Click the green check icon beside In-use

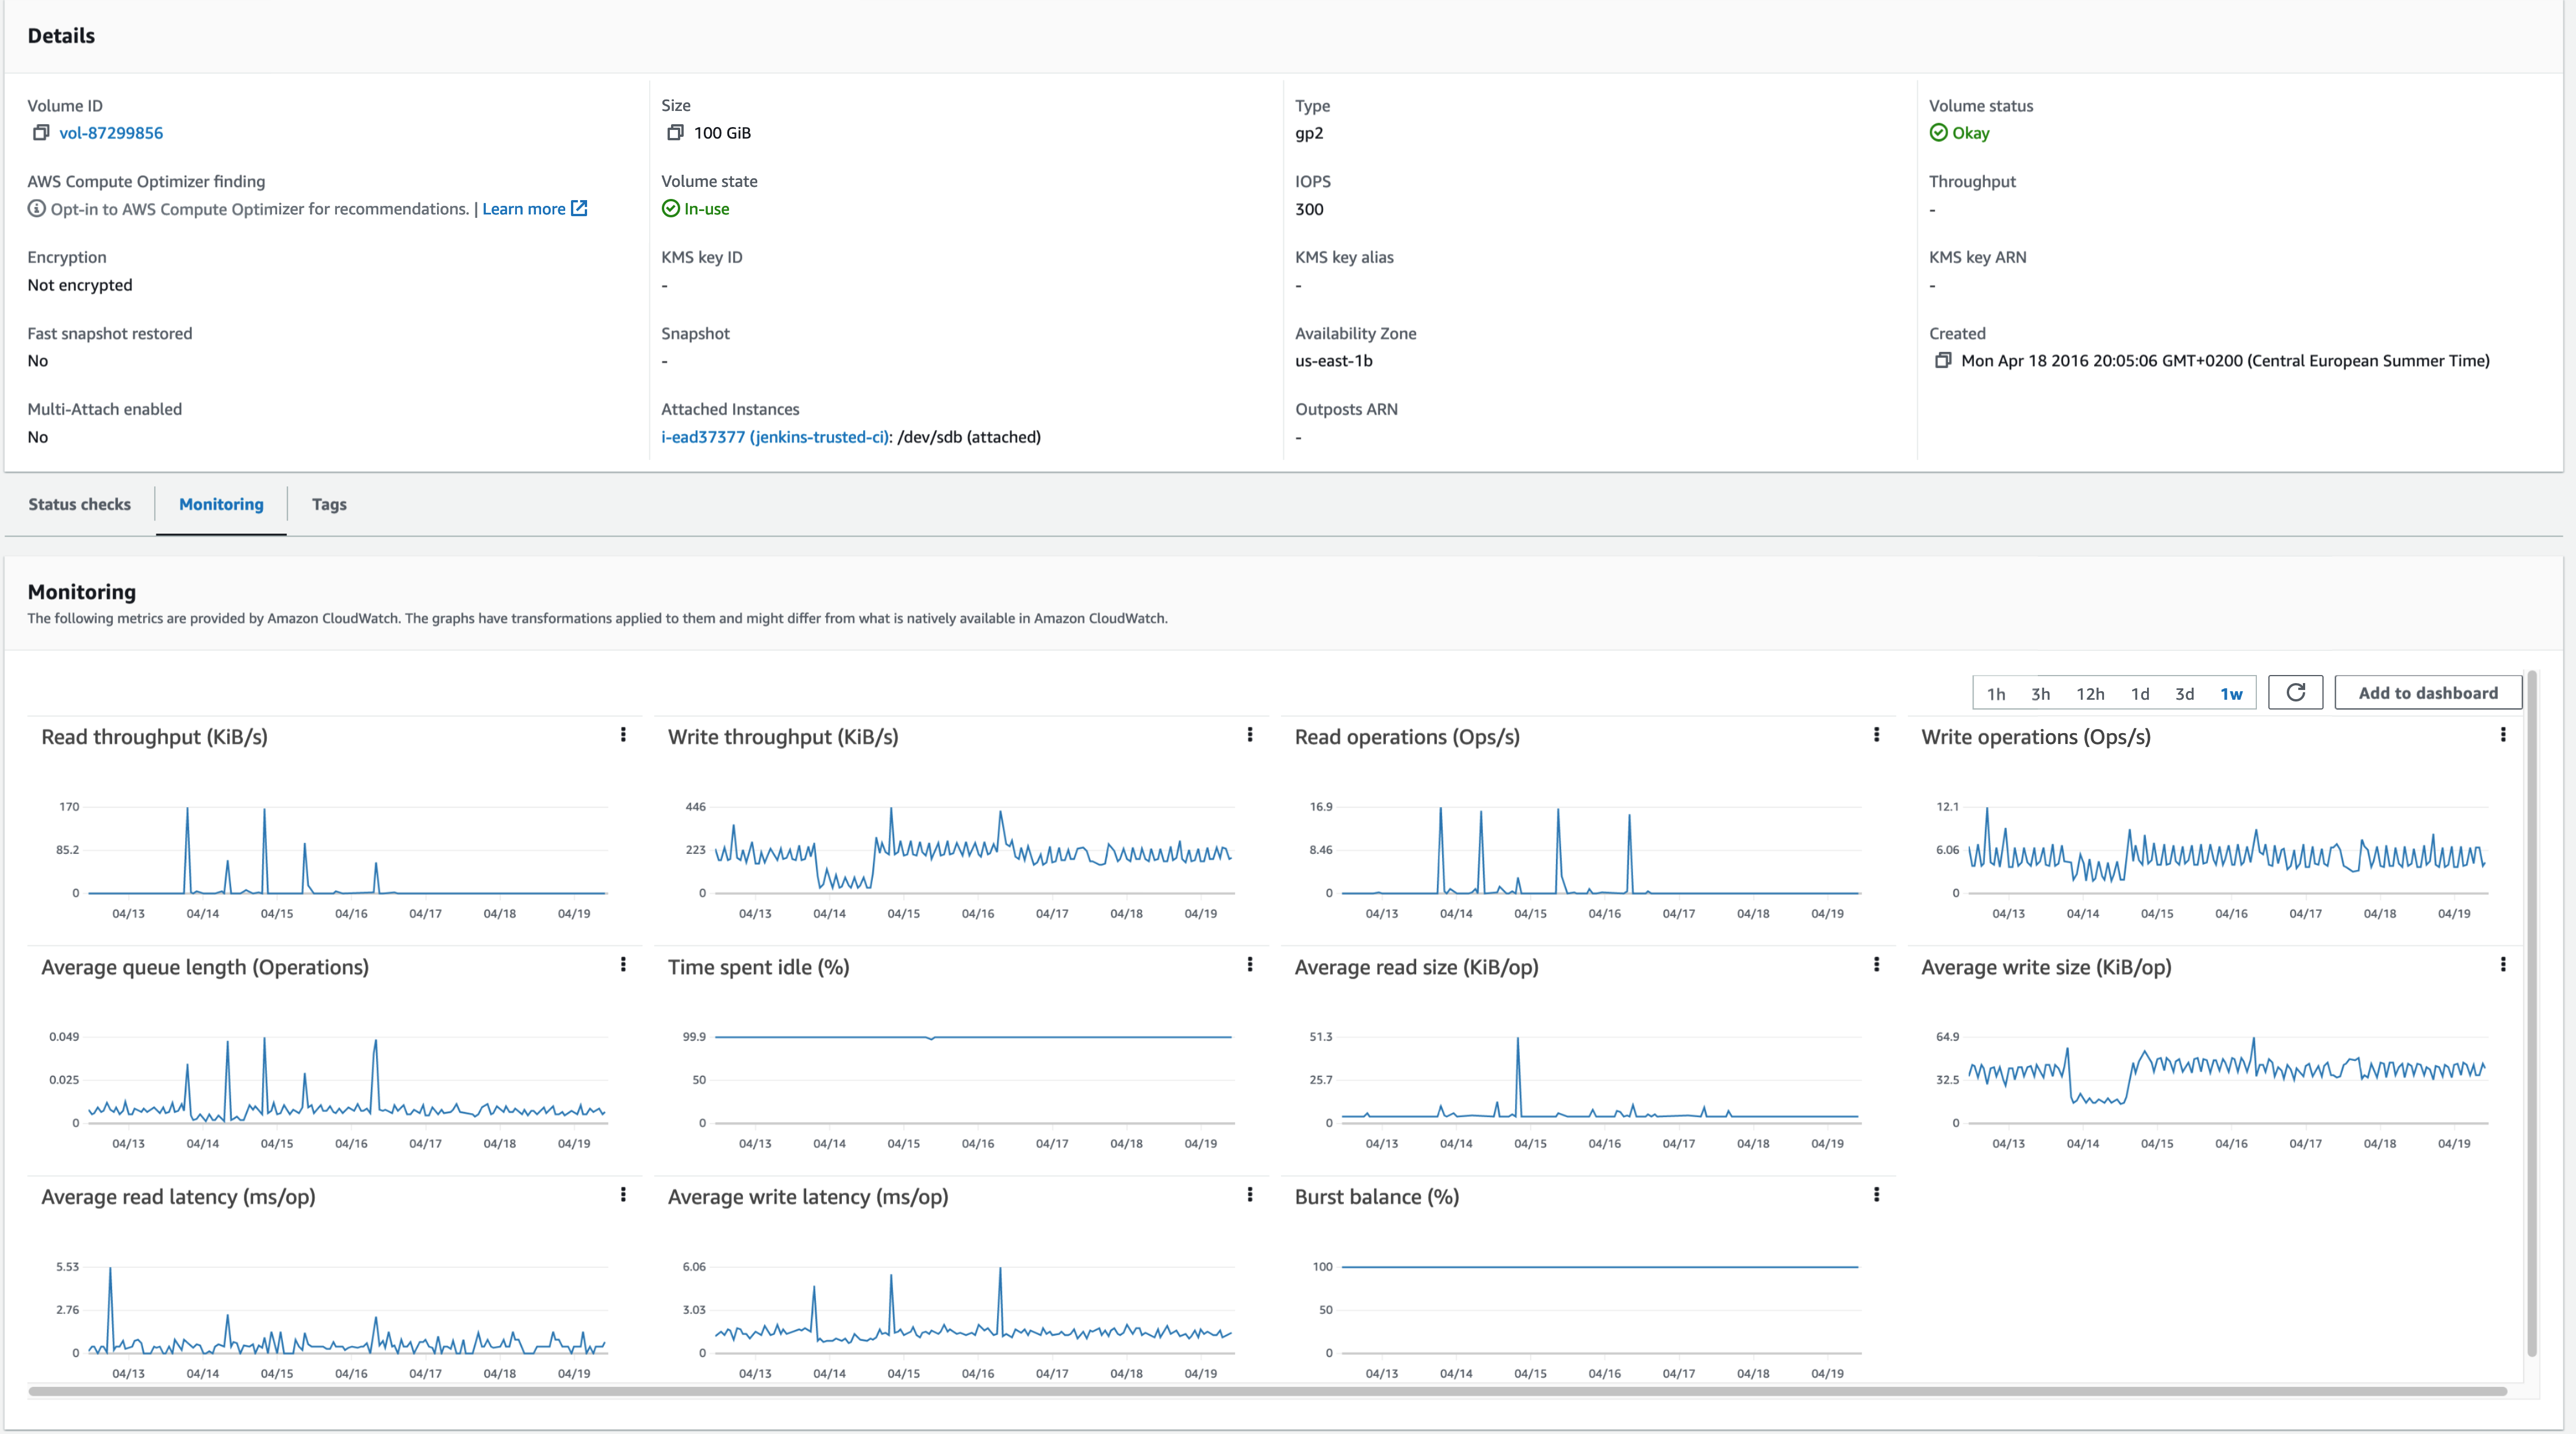[670, 208]
